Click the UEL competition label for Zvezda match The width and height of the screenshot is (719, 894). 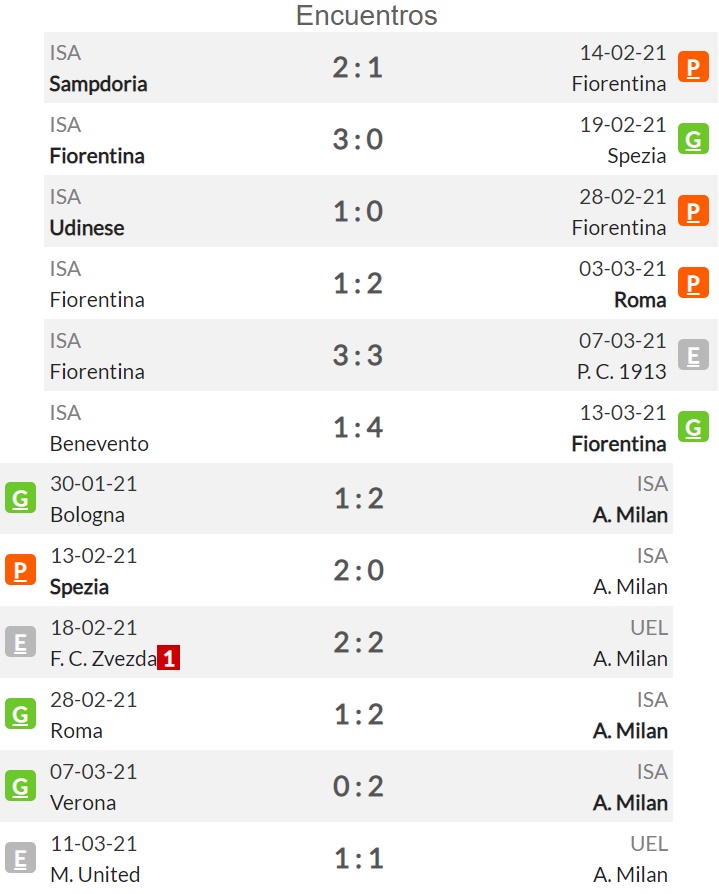[649, 628]
